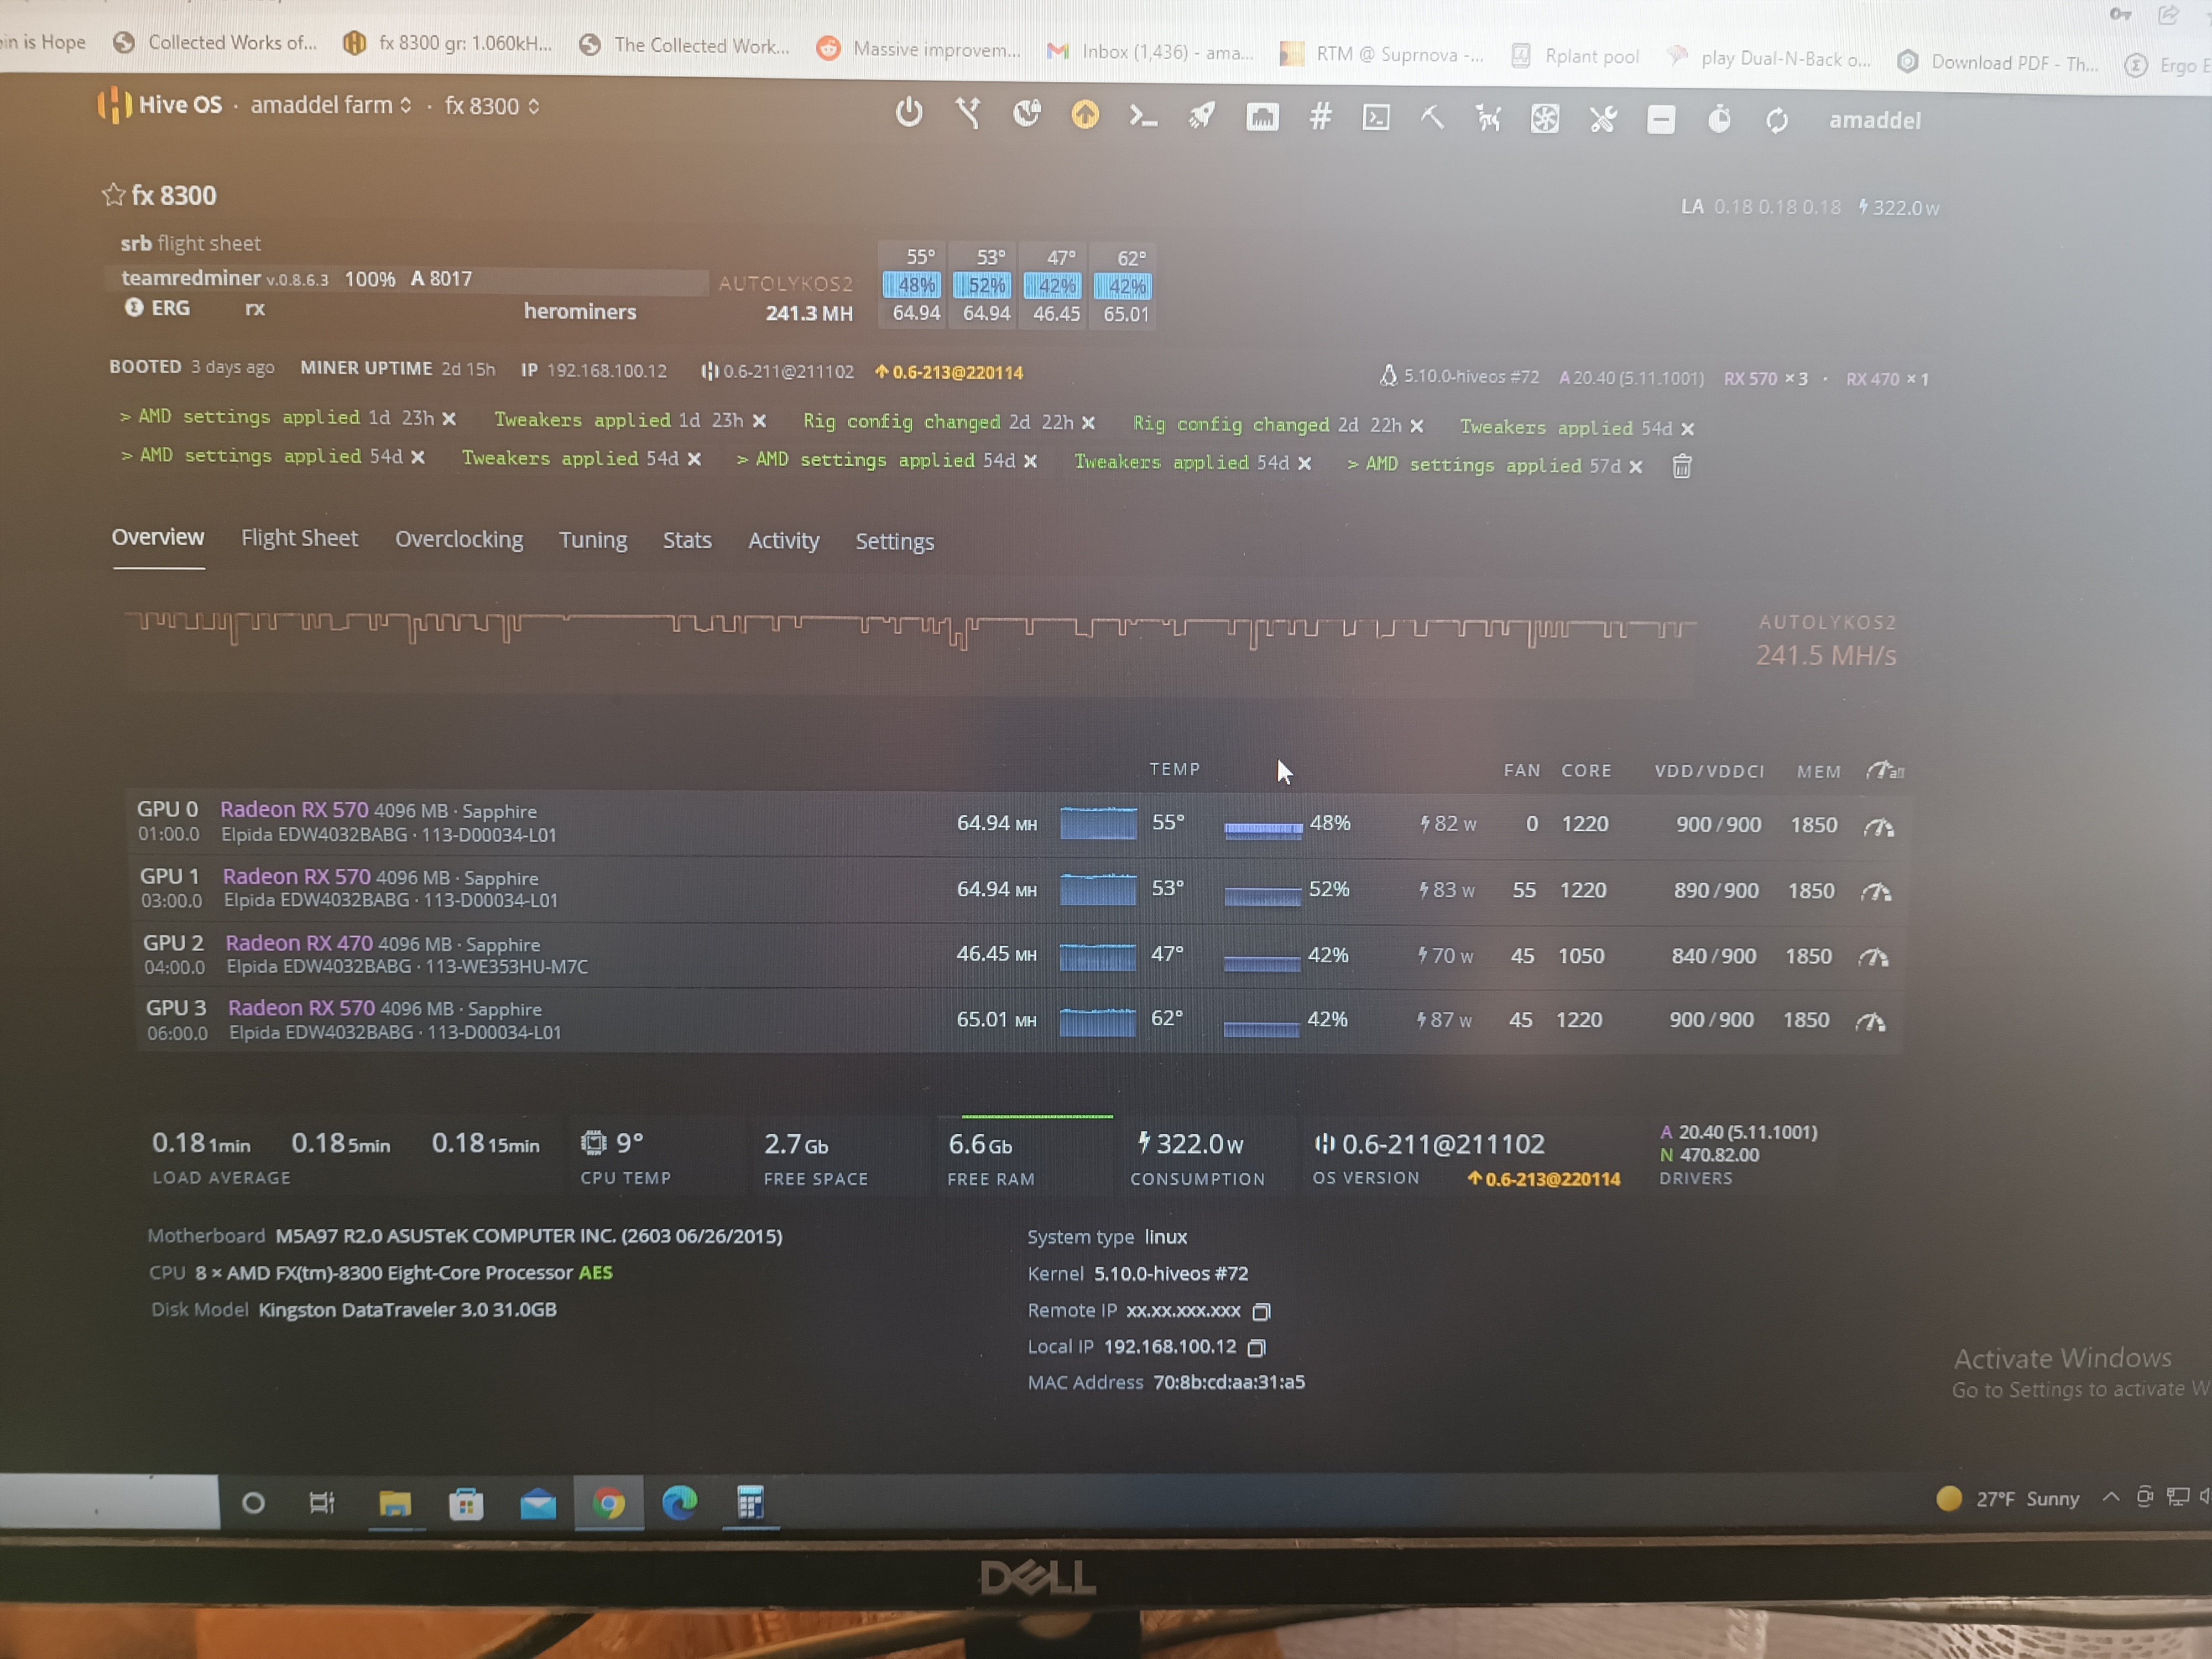
Task: Switch to the Inbox Gmail browser tab
Action: (1150, 52)
